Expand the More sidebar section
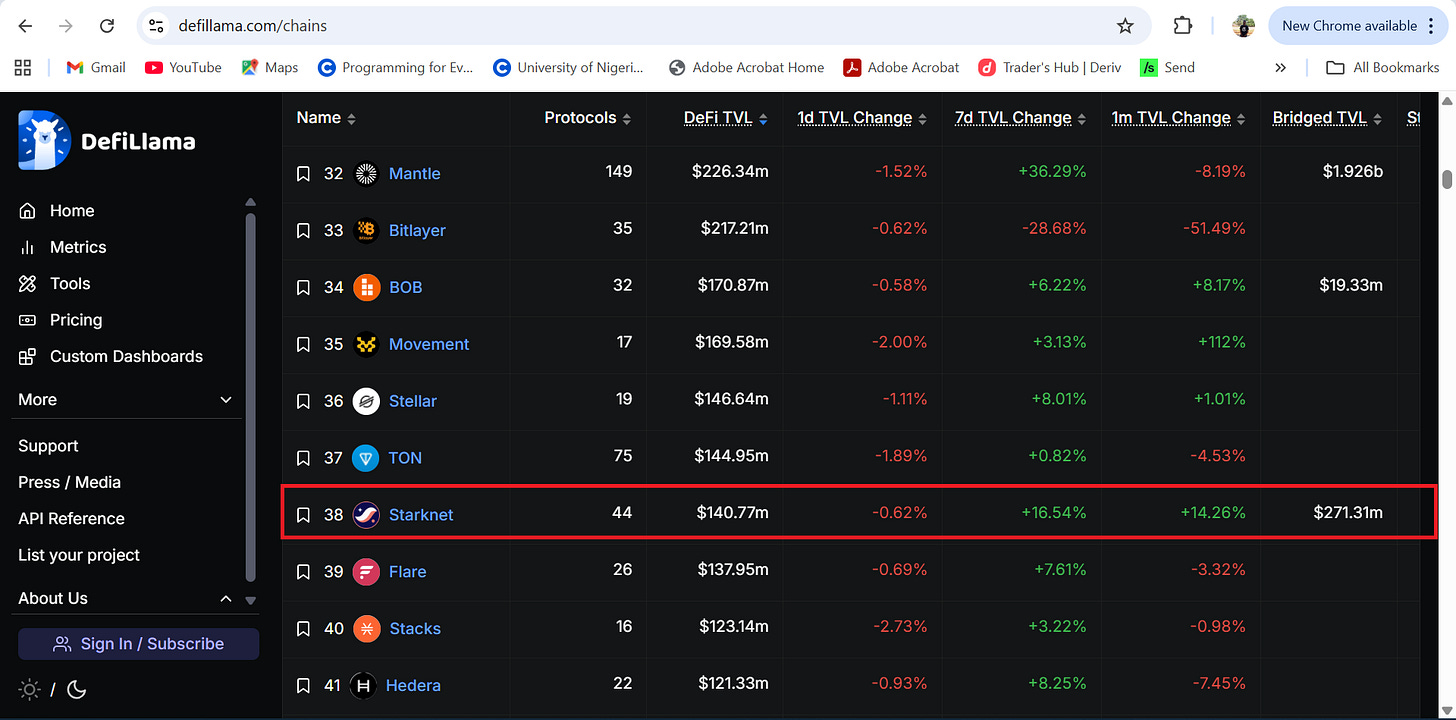Screen dimensions: 1456x720 coord(126,400)
